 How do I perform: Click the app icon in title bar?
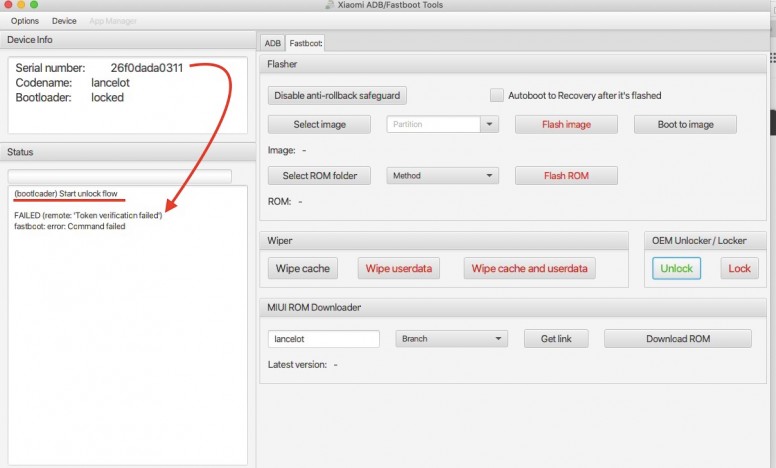click(x=330, y=5)
